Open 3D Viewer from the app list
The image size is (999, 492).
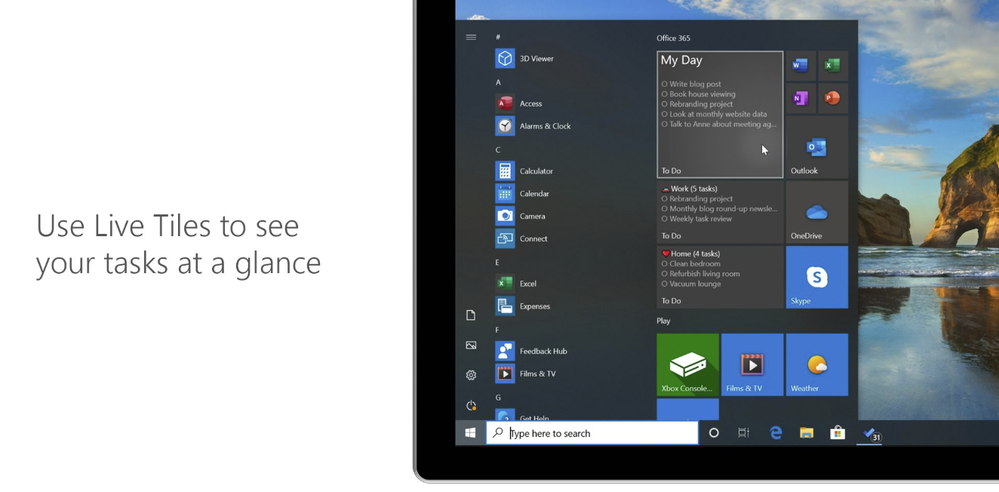[524, 59]
